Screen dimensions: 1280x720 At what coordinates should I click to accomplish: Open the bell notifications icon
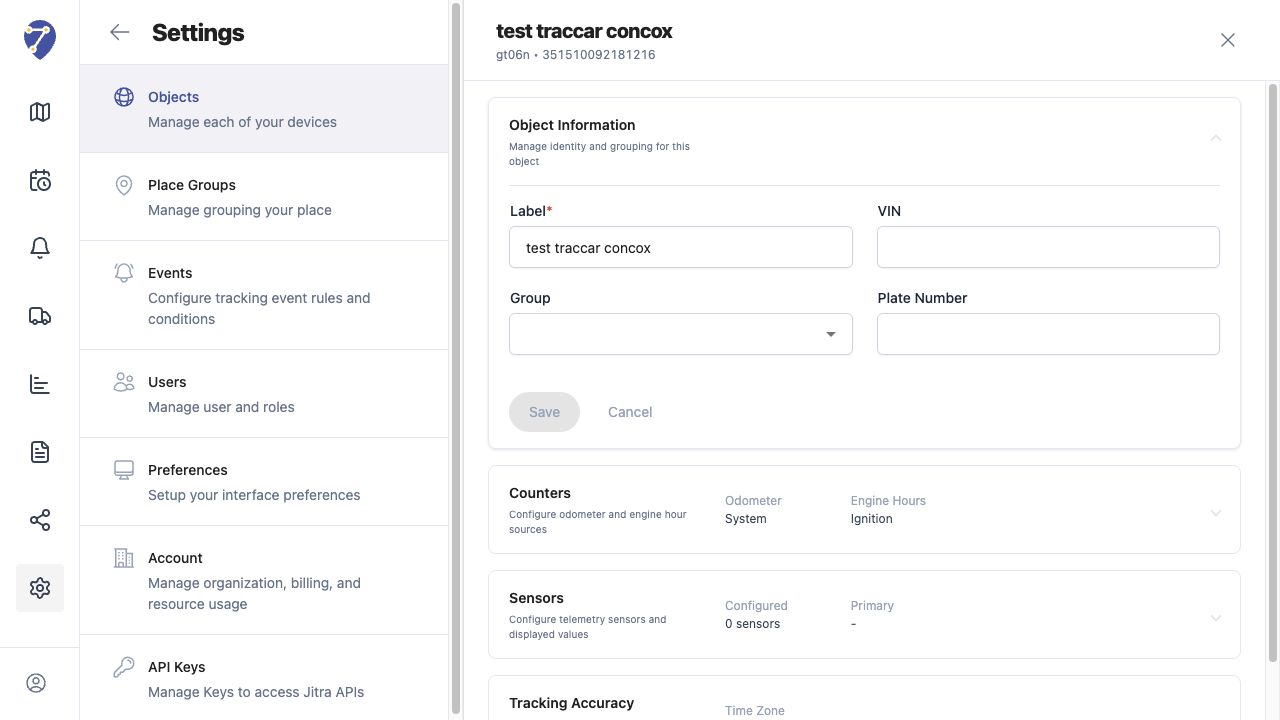40,248
